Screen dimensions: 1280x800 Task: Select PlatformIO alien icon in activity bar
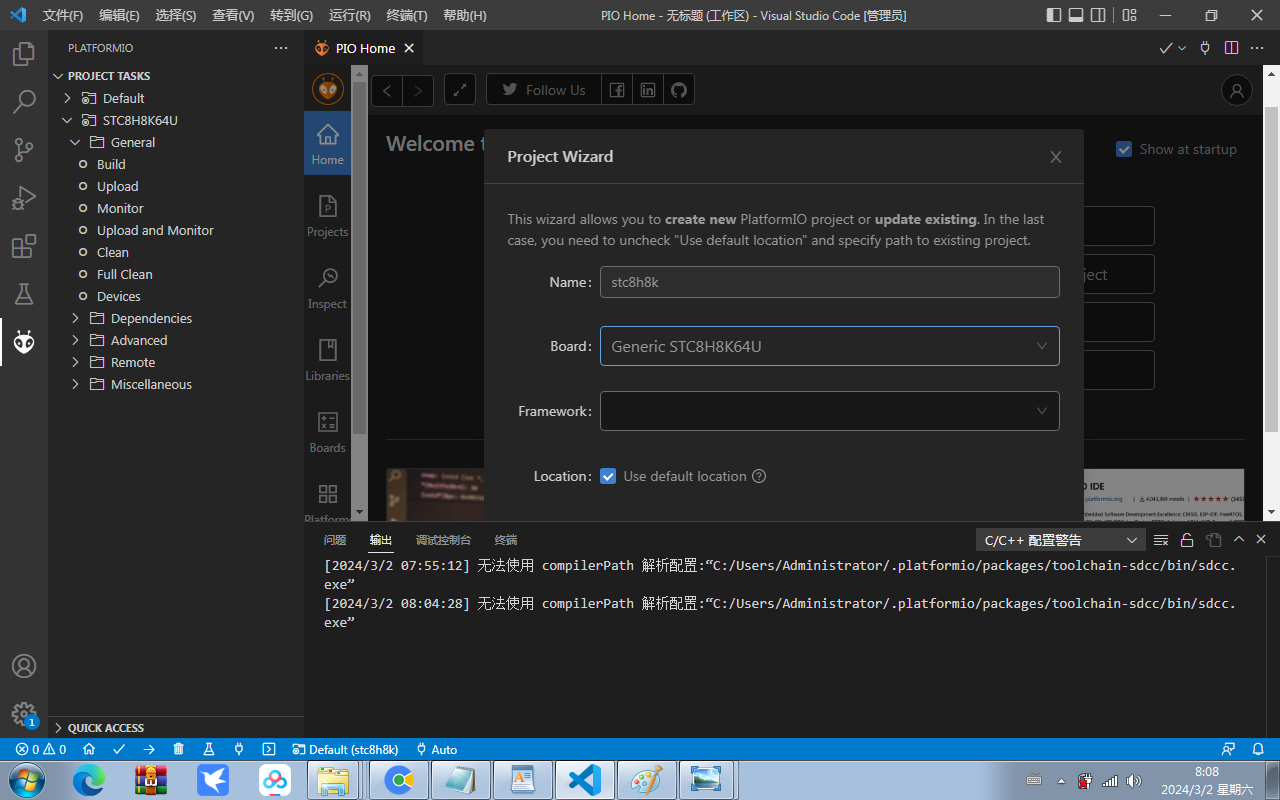(x=24, y=342)
